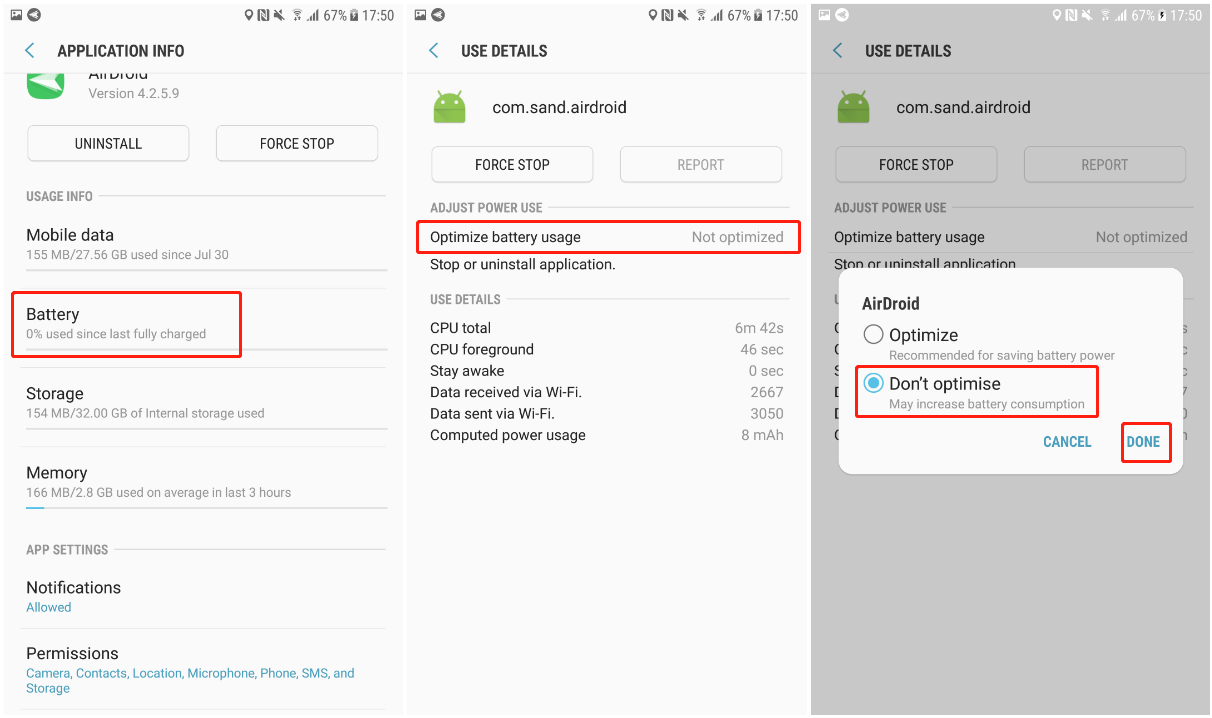Tap back arrow beside middle Use Details title
This screenshot has width=1212, height=718.
[x=434, y=51]
